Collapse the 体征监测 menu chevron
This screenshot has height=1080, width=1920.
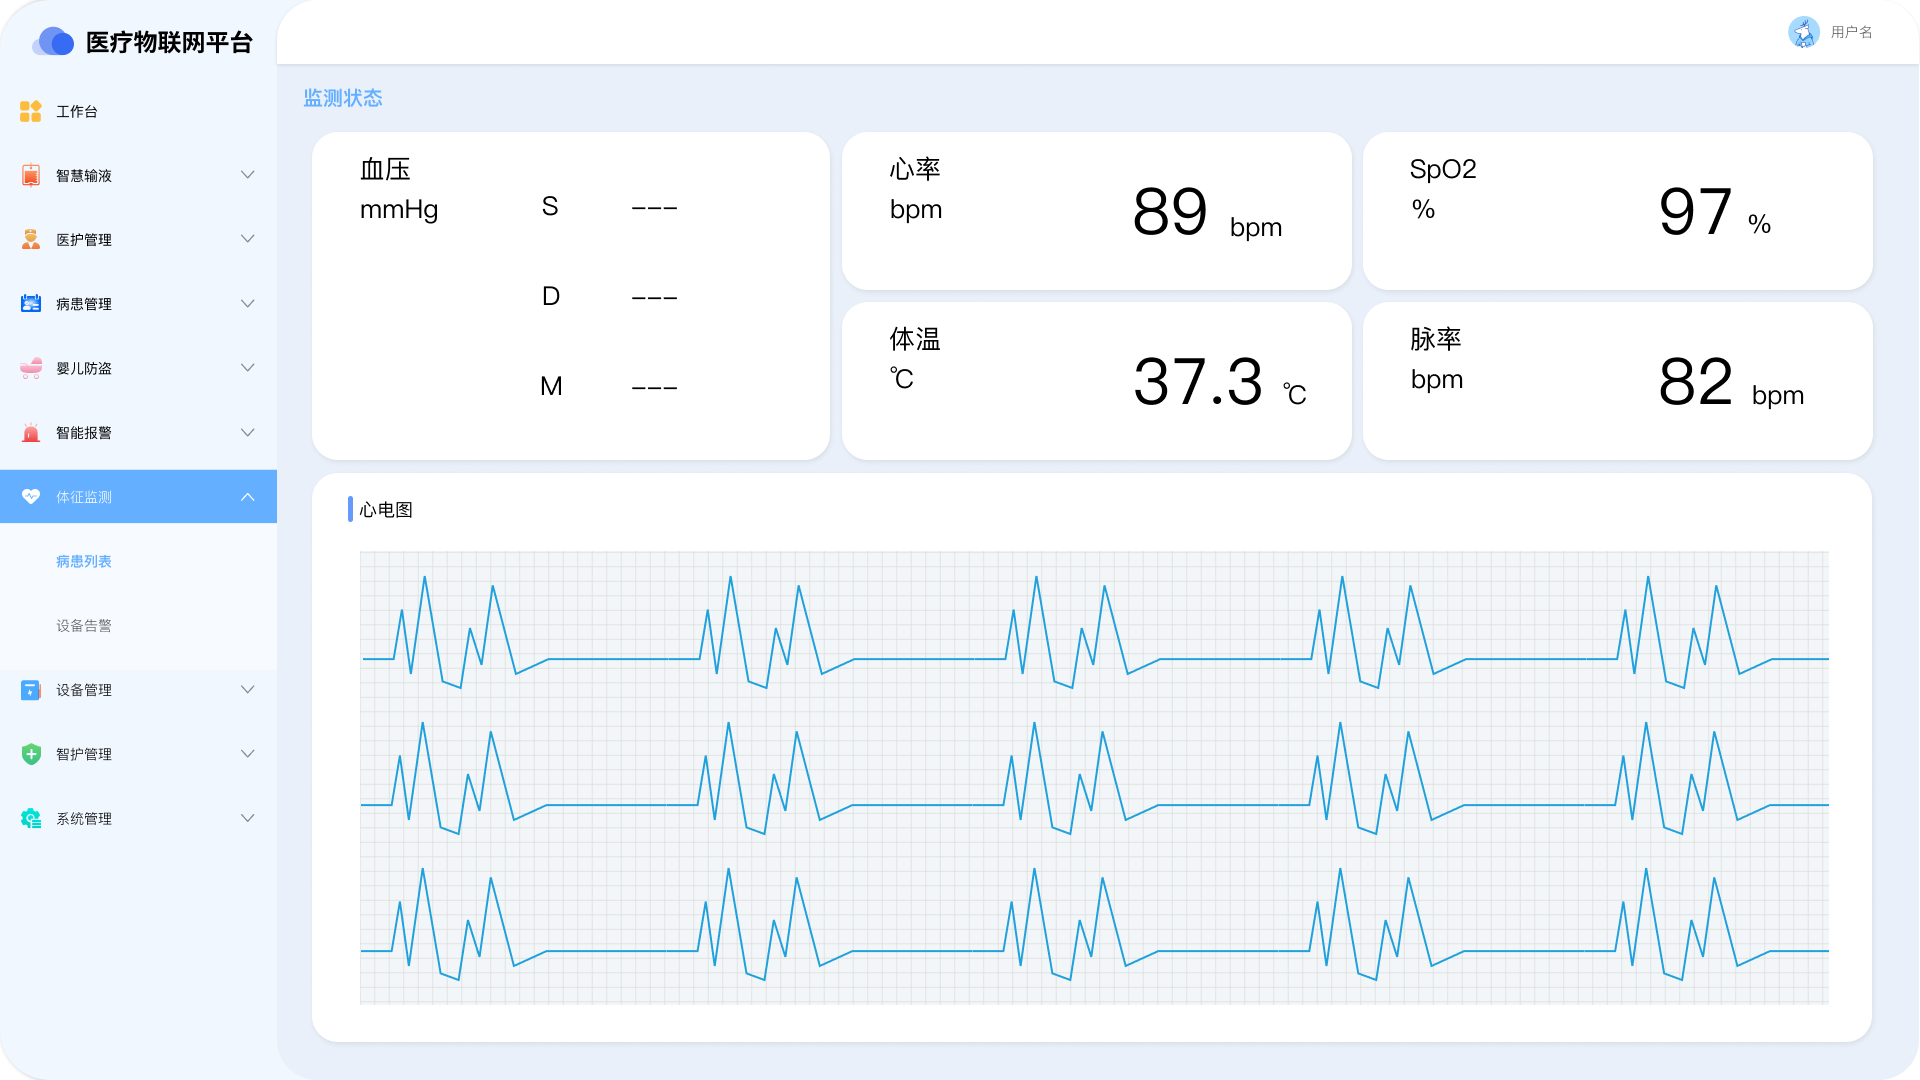pos(248,497)
